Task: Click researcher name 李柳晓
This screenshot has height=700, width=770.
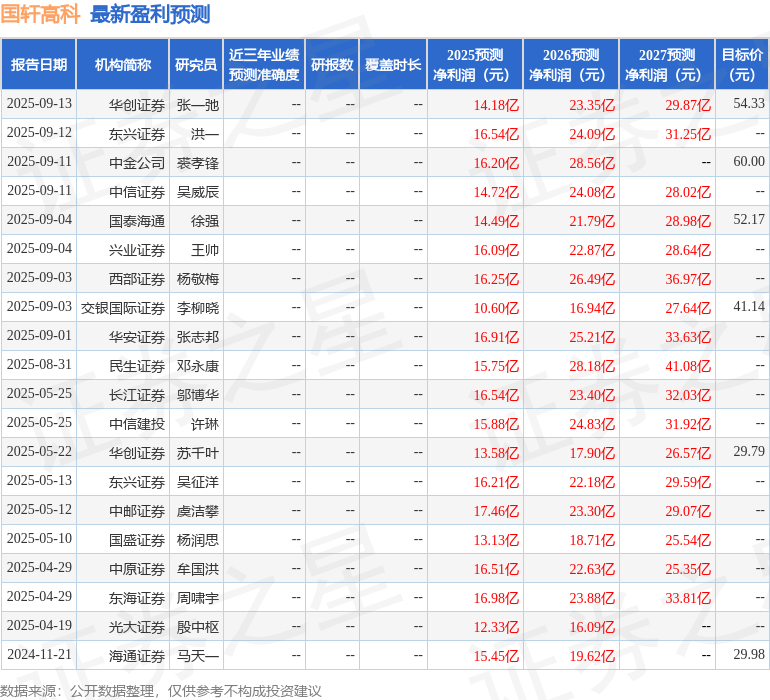Action: [197, 308]
